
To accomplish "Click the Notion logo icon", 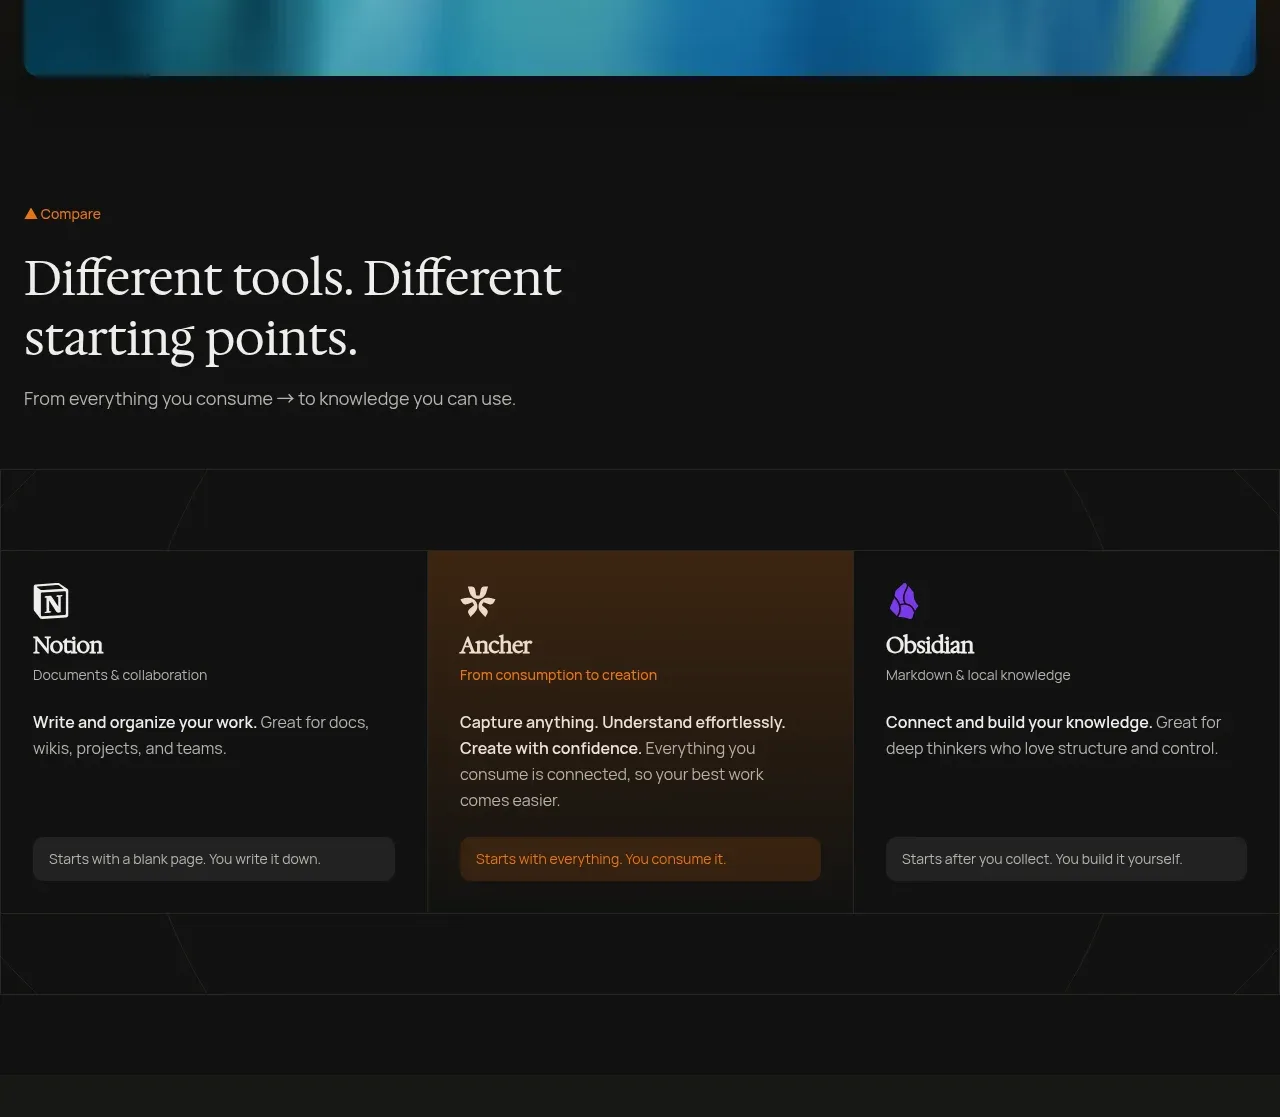I will click(51, 601).
